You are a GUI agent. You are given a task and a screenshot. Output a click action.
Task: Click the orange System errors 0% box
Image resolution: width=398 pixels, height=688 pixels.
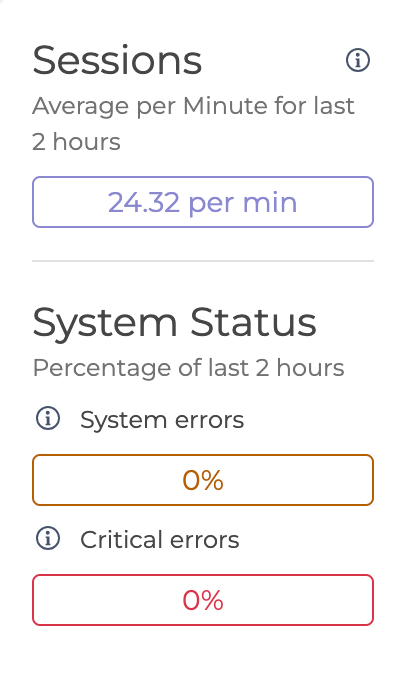(203, 480)
